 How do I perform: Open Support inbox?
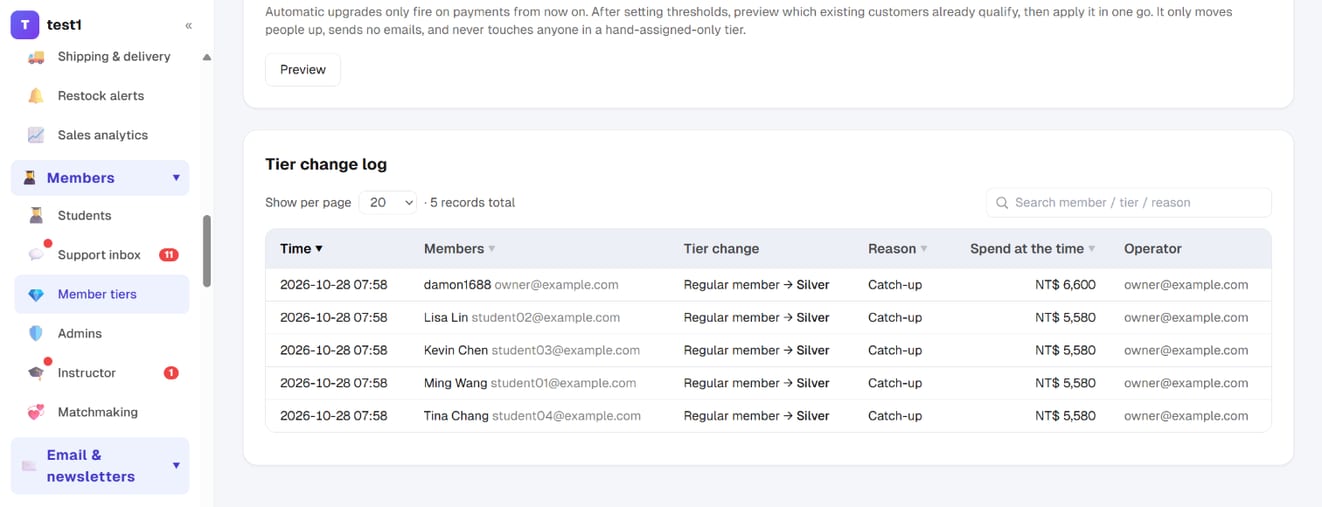[x=99, y=255]
